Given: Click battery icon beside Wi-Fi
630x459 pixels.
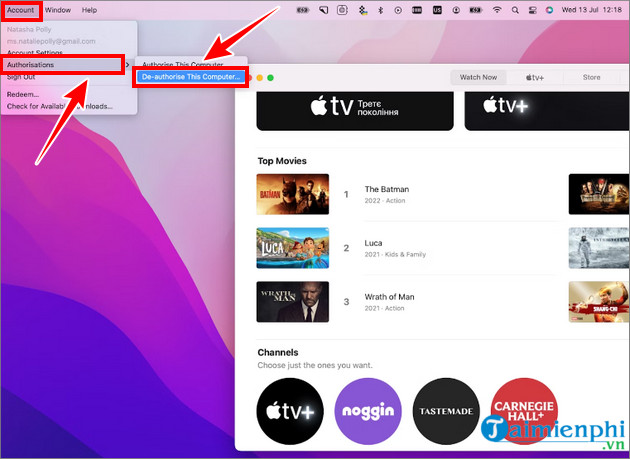Looking at the screenshot, I should pyautogui.click(x=475, y=10).
